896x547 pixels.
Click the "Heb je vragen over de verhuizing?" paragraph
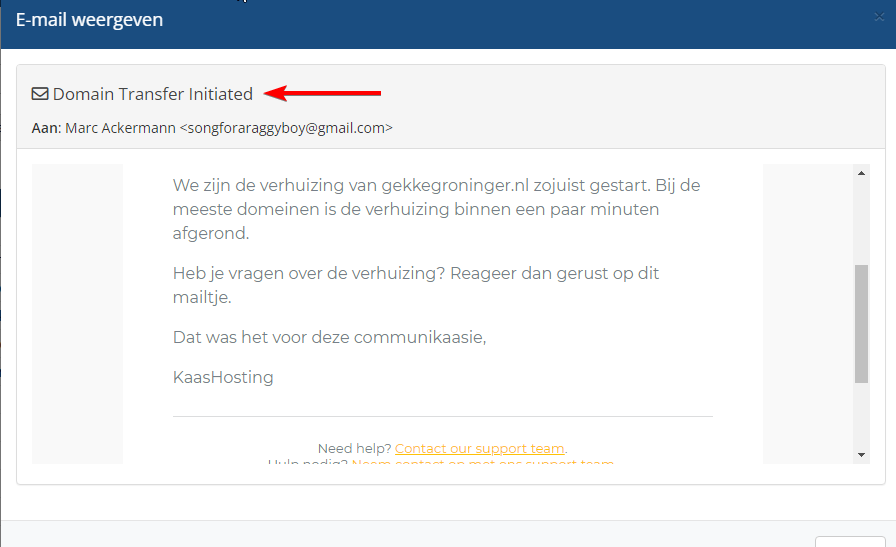click(415, 285)
